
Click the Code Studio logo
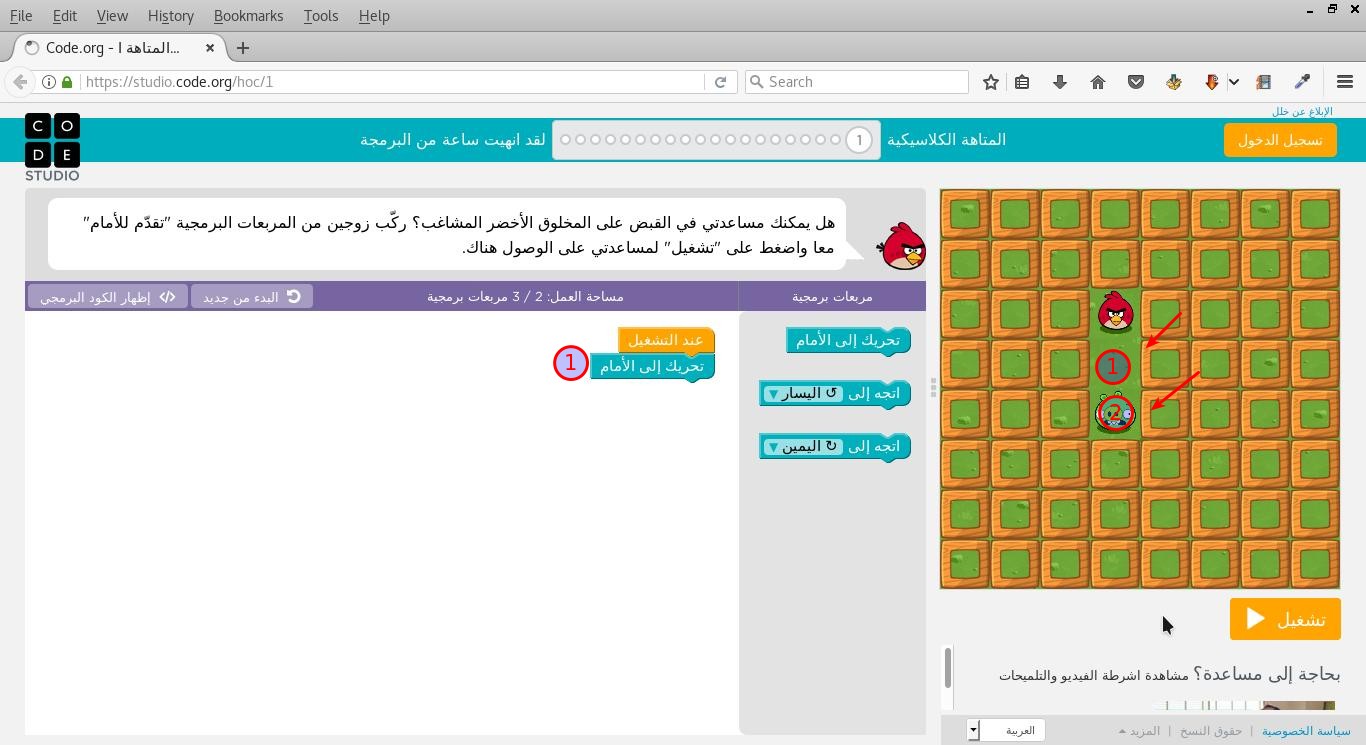pyautogui.click(x=52, y=148)
